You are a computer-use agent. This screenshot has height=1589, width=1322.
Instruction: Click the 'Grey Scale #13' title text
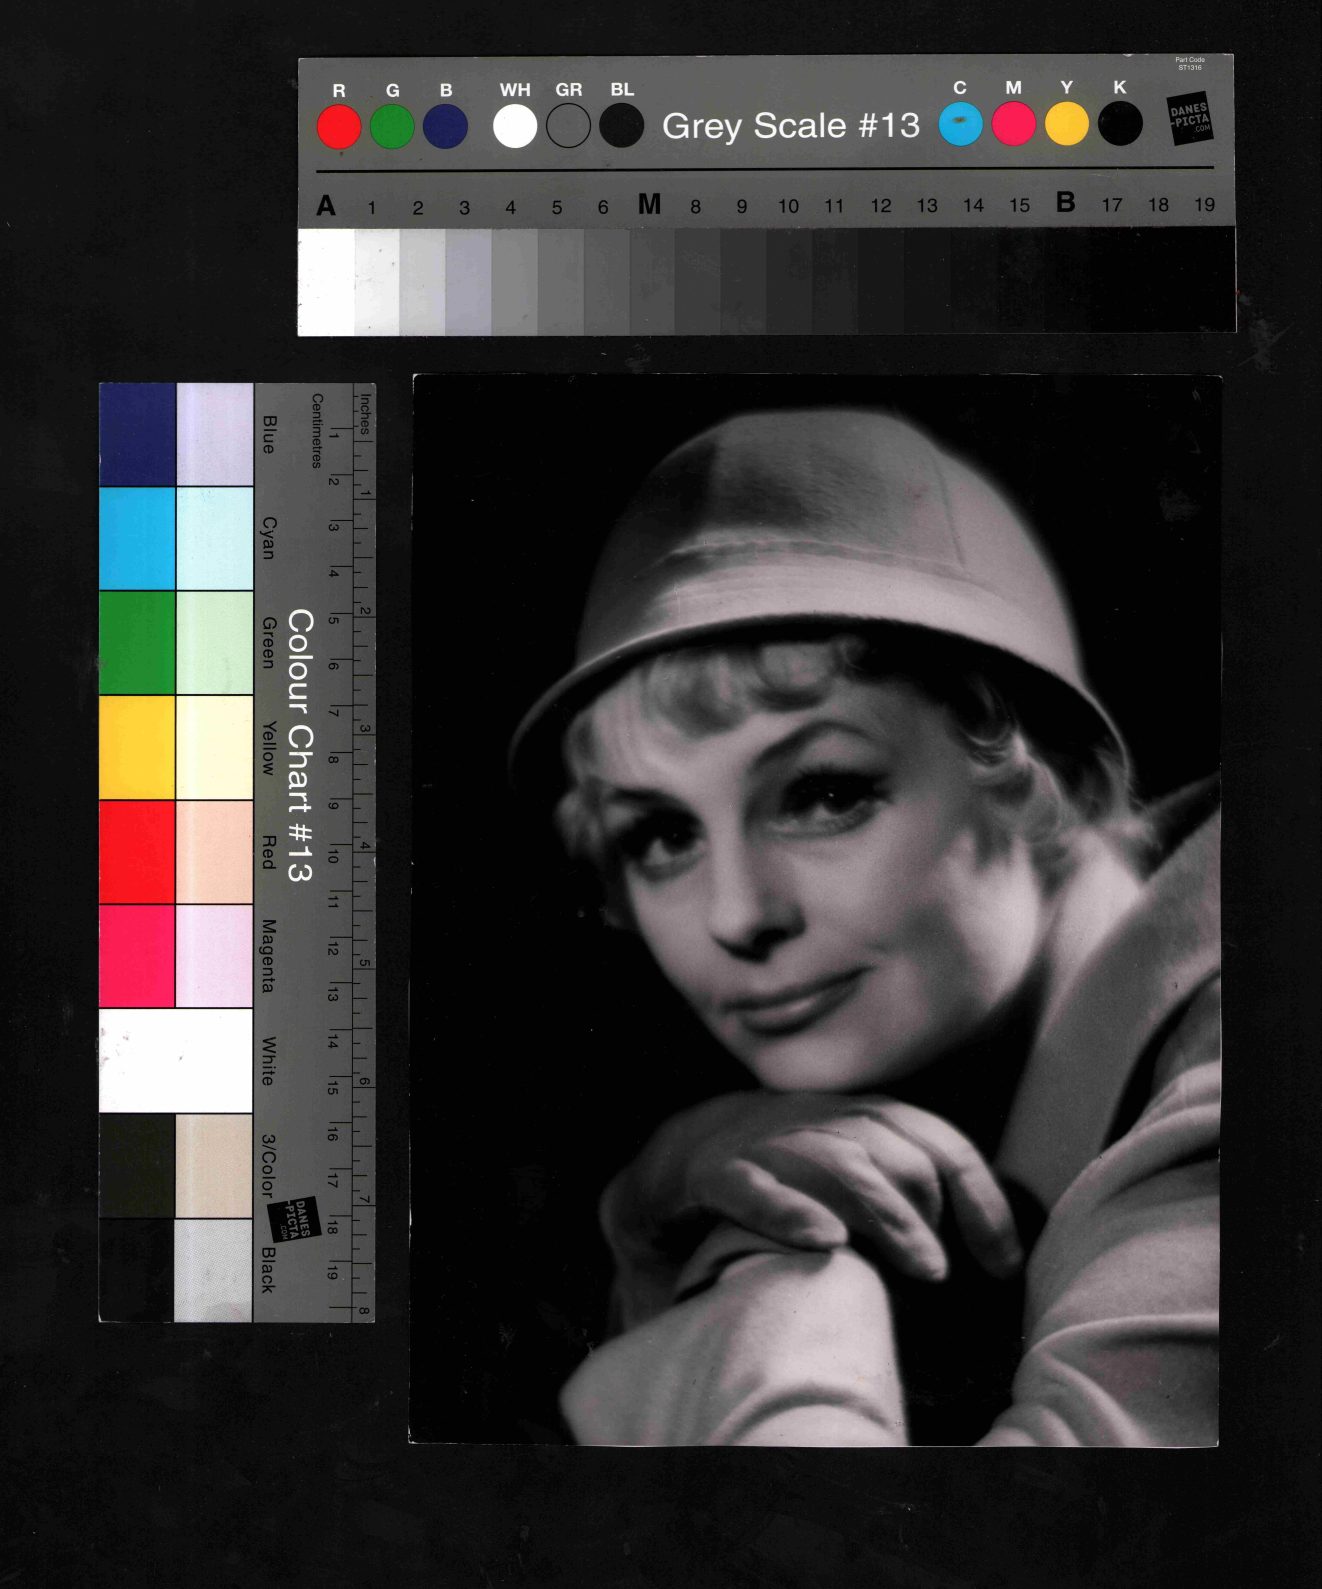(790, 126)
